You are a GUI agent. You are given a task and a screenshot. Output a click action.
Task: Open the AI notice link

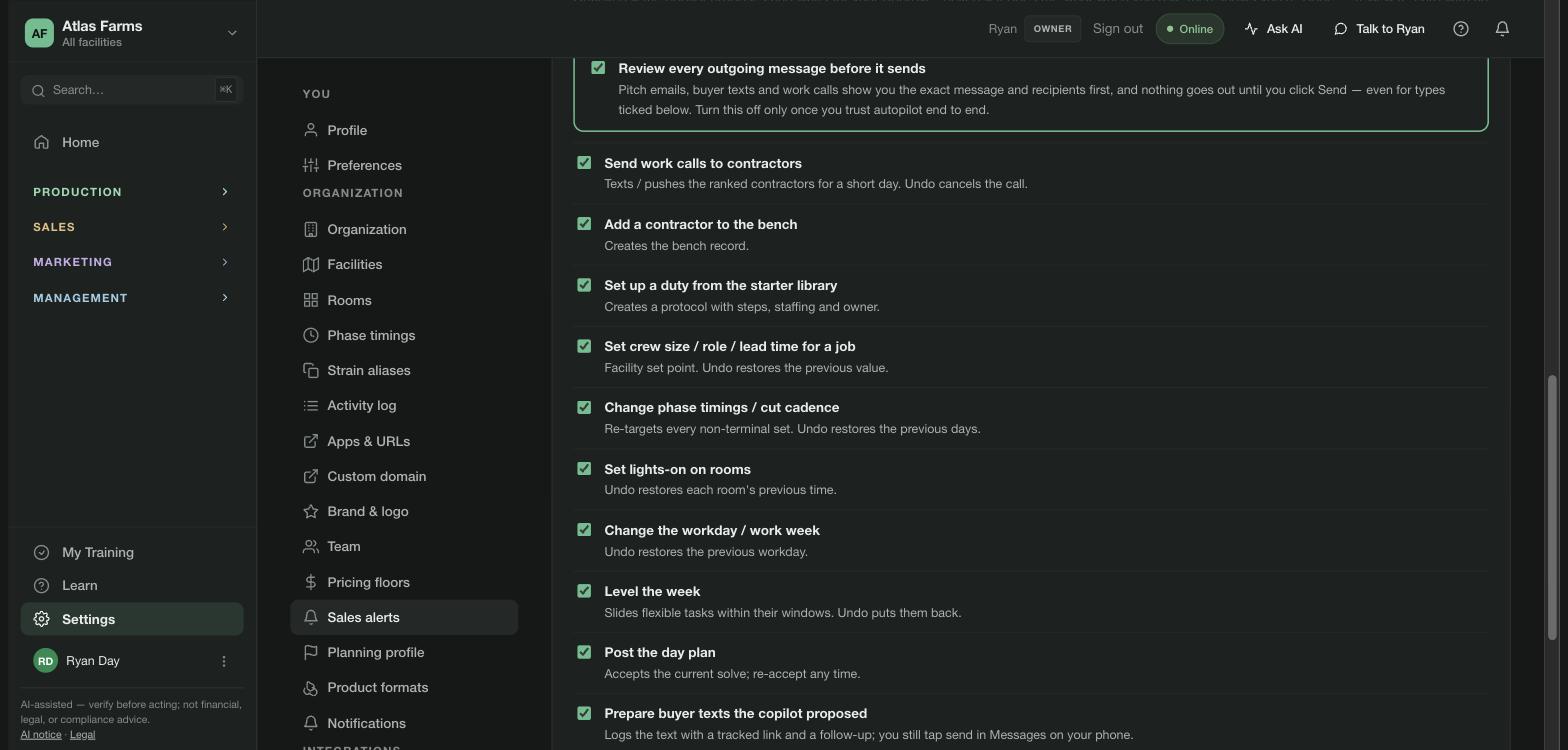pos(41,734)
